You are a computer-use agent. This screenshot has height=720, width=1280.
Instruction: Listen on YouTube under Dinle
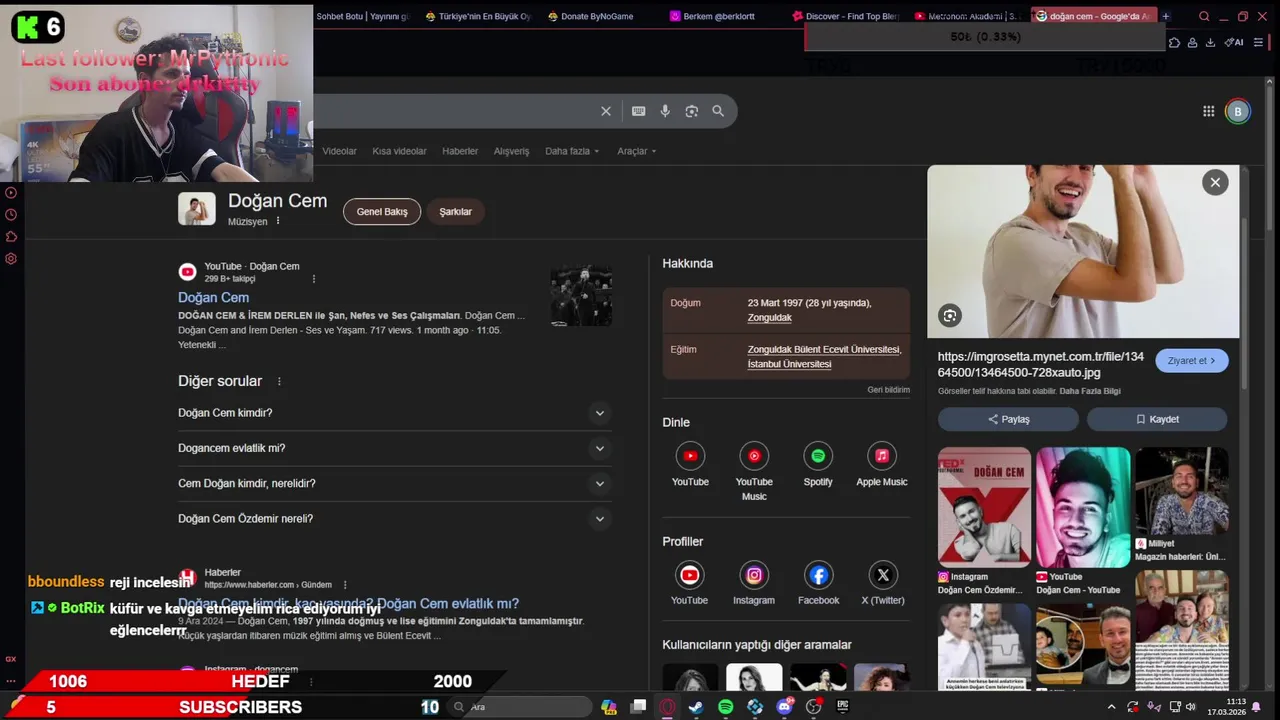[x=690, y=465]
